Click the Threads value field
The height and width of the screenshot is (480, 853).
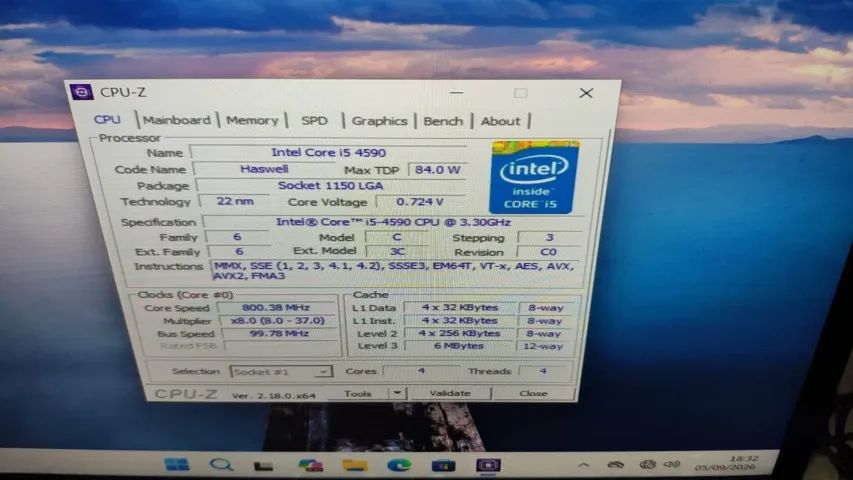coord(543,371)
